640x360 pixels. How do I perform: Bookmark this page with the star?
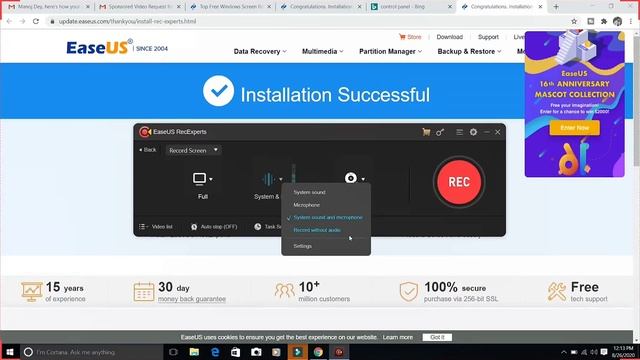[x=574, y=21]
